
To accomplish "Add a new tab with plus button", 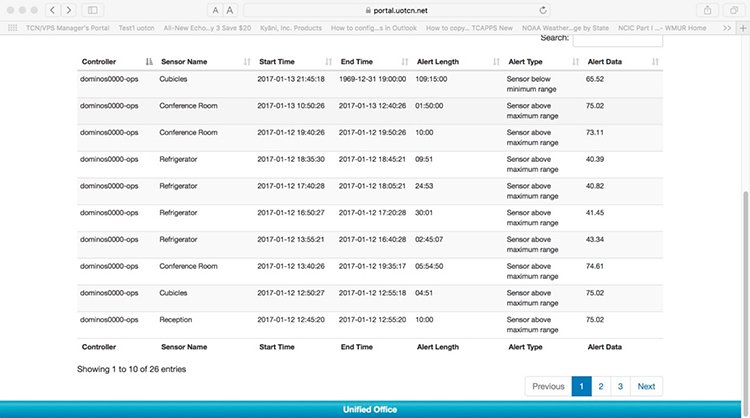I will pyautogui.click(x=743, y=28).
